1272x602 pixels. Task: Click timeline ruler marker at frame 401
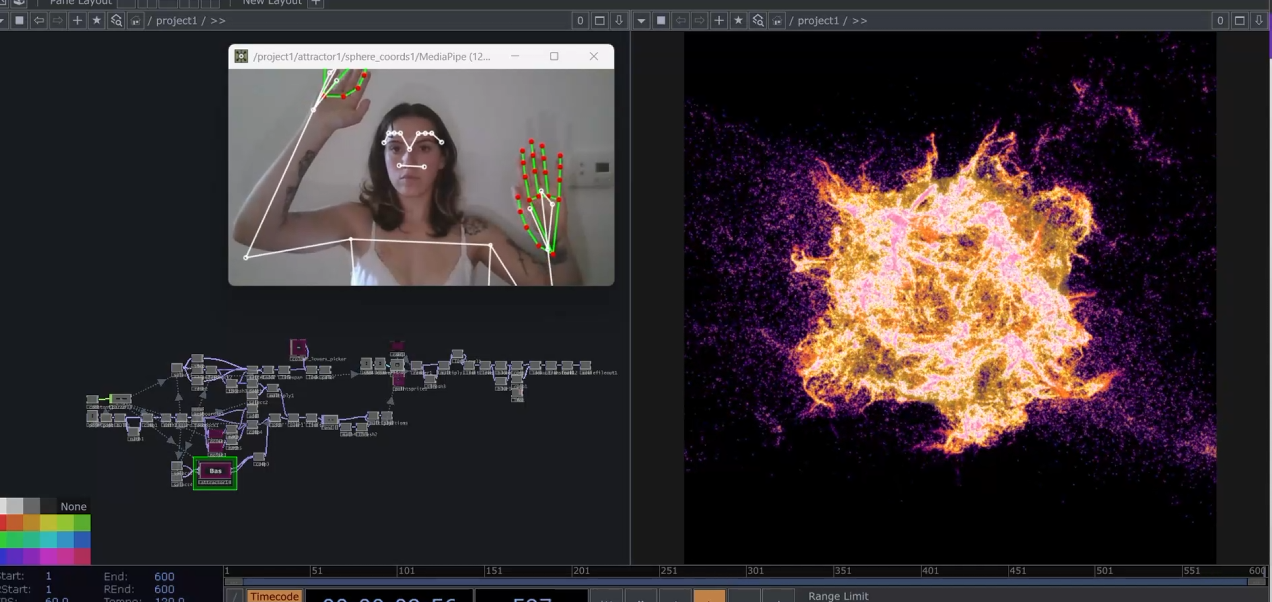pos(929,571)
